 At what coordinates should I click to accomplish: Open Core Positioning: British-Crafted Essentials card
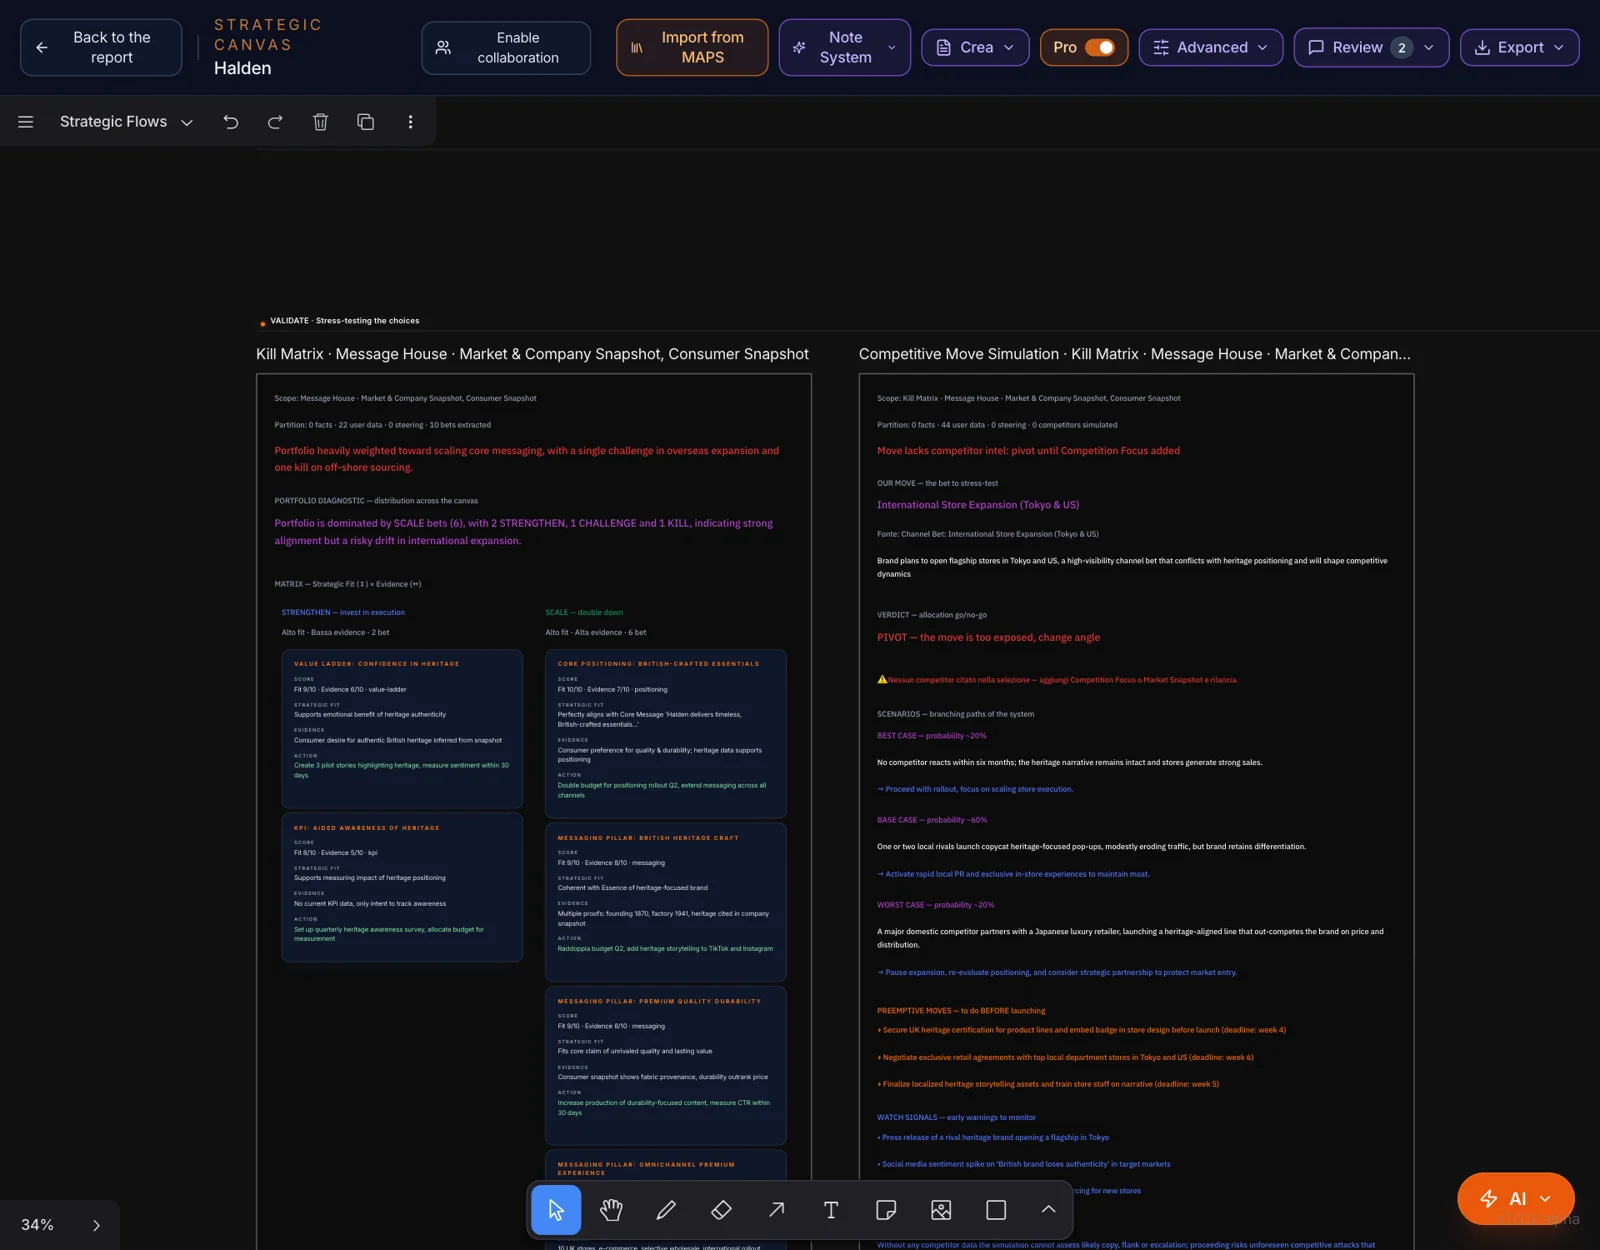(x=666, y=734)
